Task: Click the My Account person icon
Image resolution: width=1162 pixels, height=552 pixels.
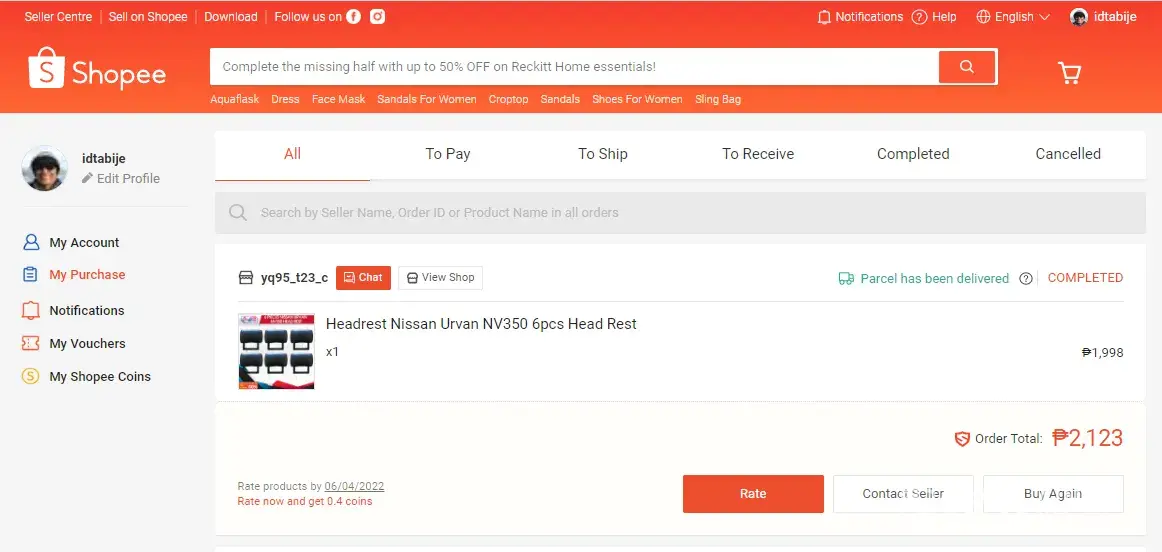Action: point(30,242)
